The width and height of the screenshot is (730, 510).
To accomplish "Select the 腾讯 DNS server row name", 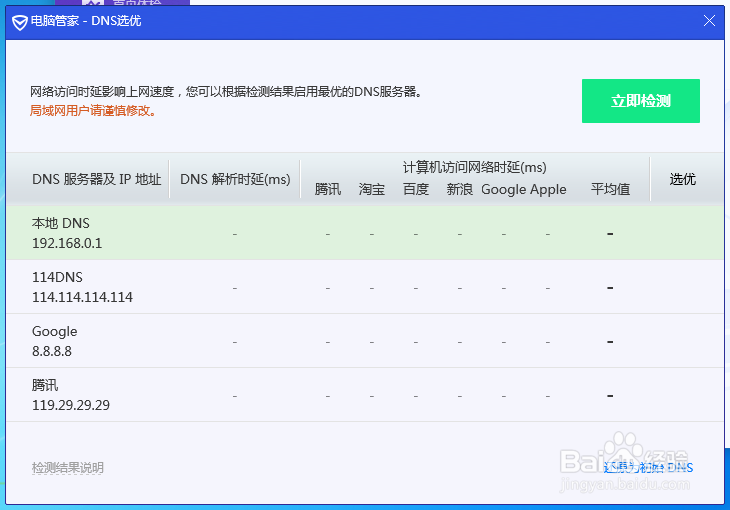I will coord(45,385).
